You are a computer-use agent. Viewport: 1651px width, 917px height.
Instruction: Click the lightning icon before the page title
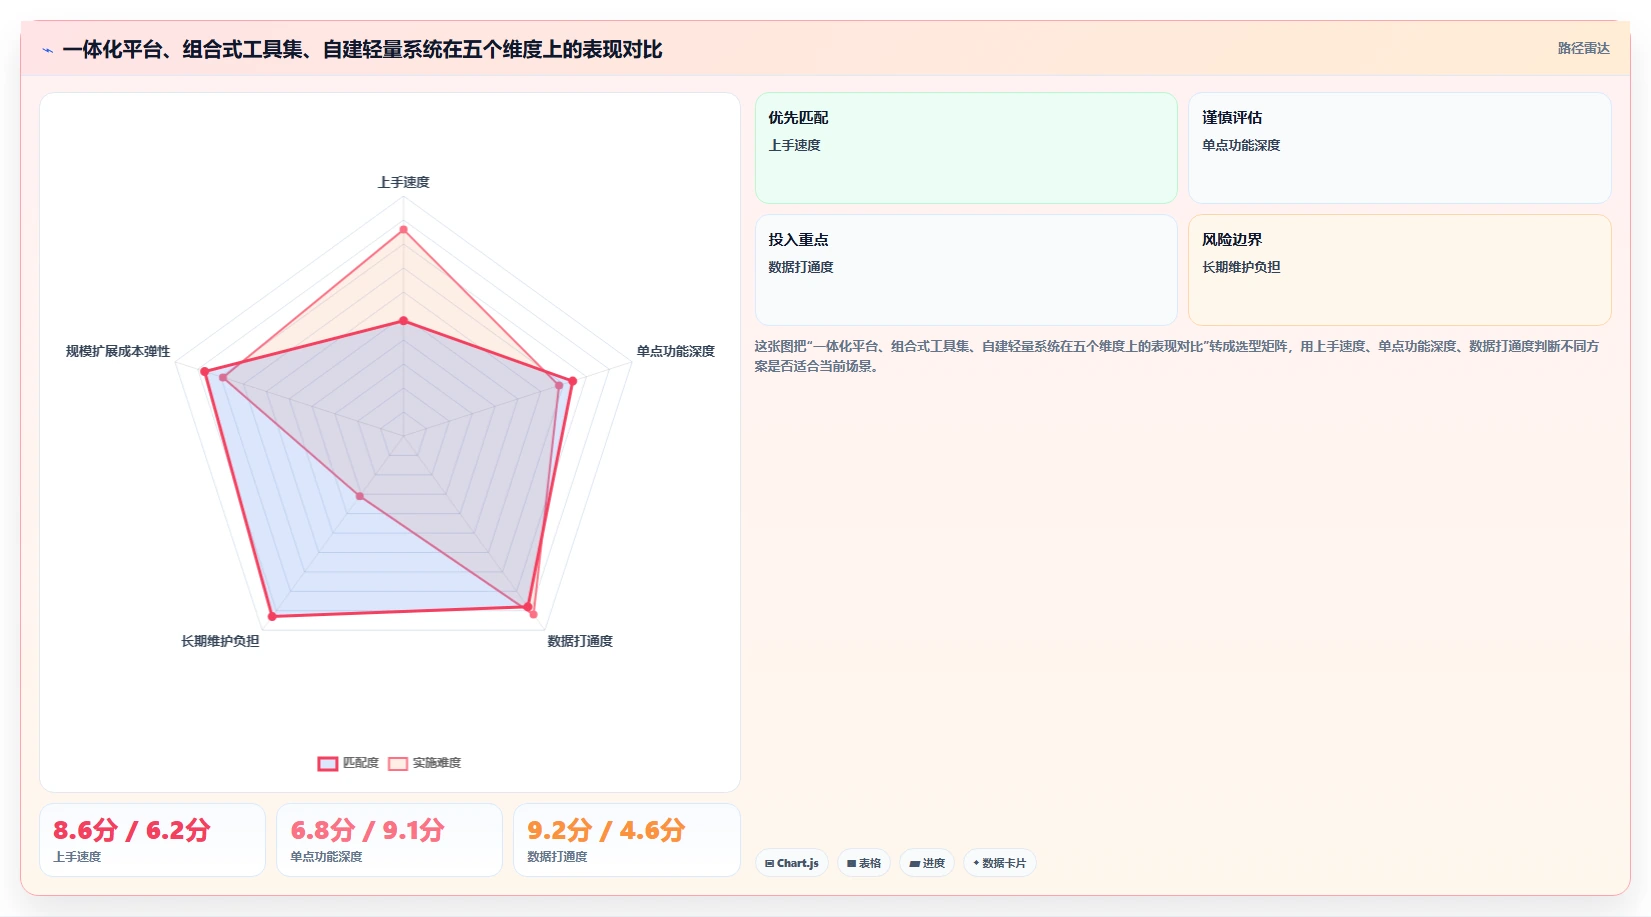(x=48, y=50)
